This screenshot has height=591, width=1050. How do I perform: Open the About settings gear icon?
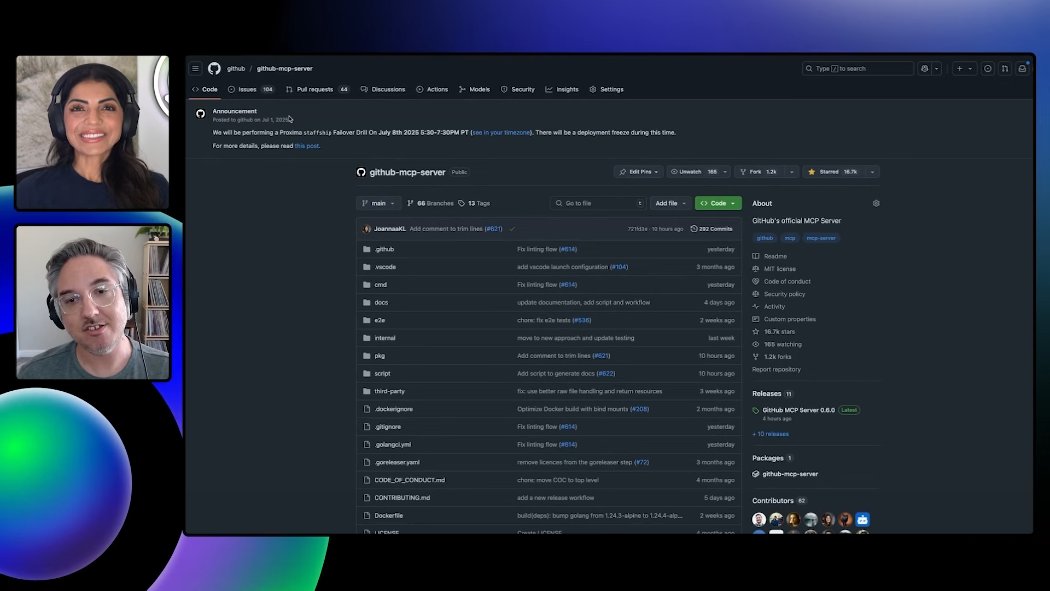876,203
